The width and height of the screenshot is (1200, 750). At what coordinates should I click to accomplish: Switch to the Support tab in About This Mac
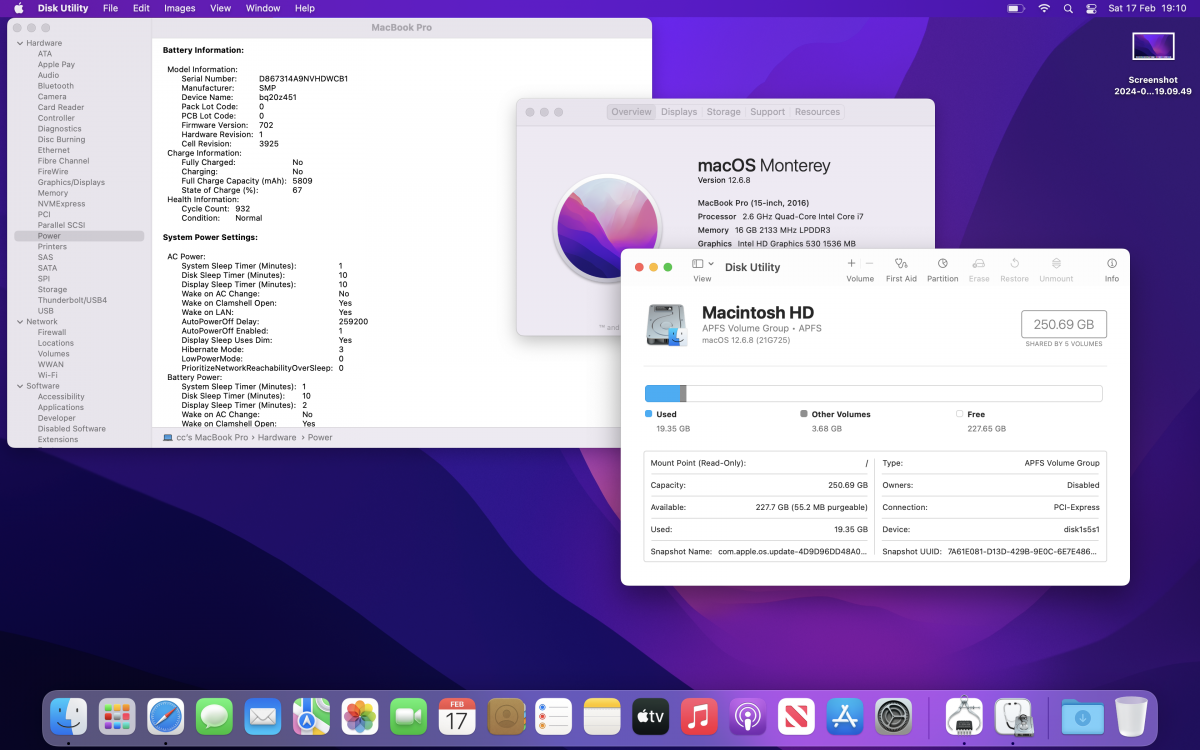[768, 112]
